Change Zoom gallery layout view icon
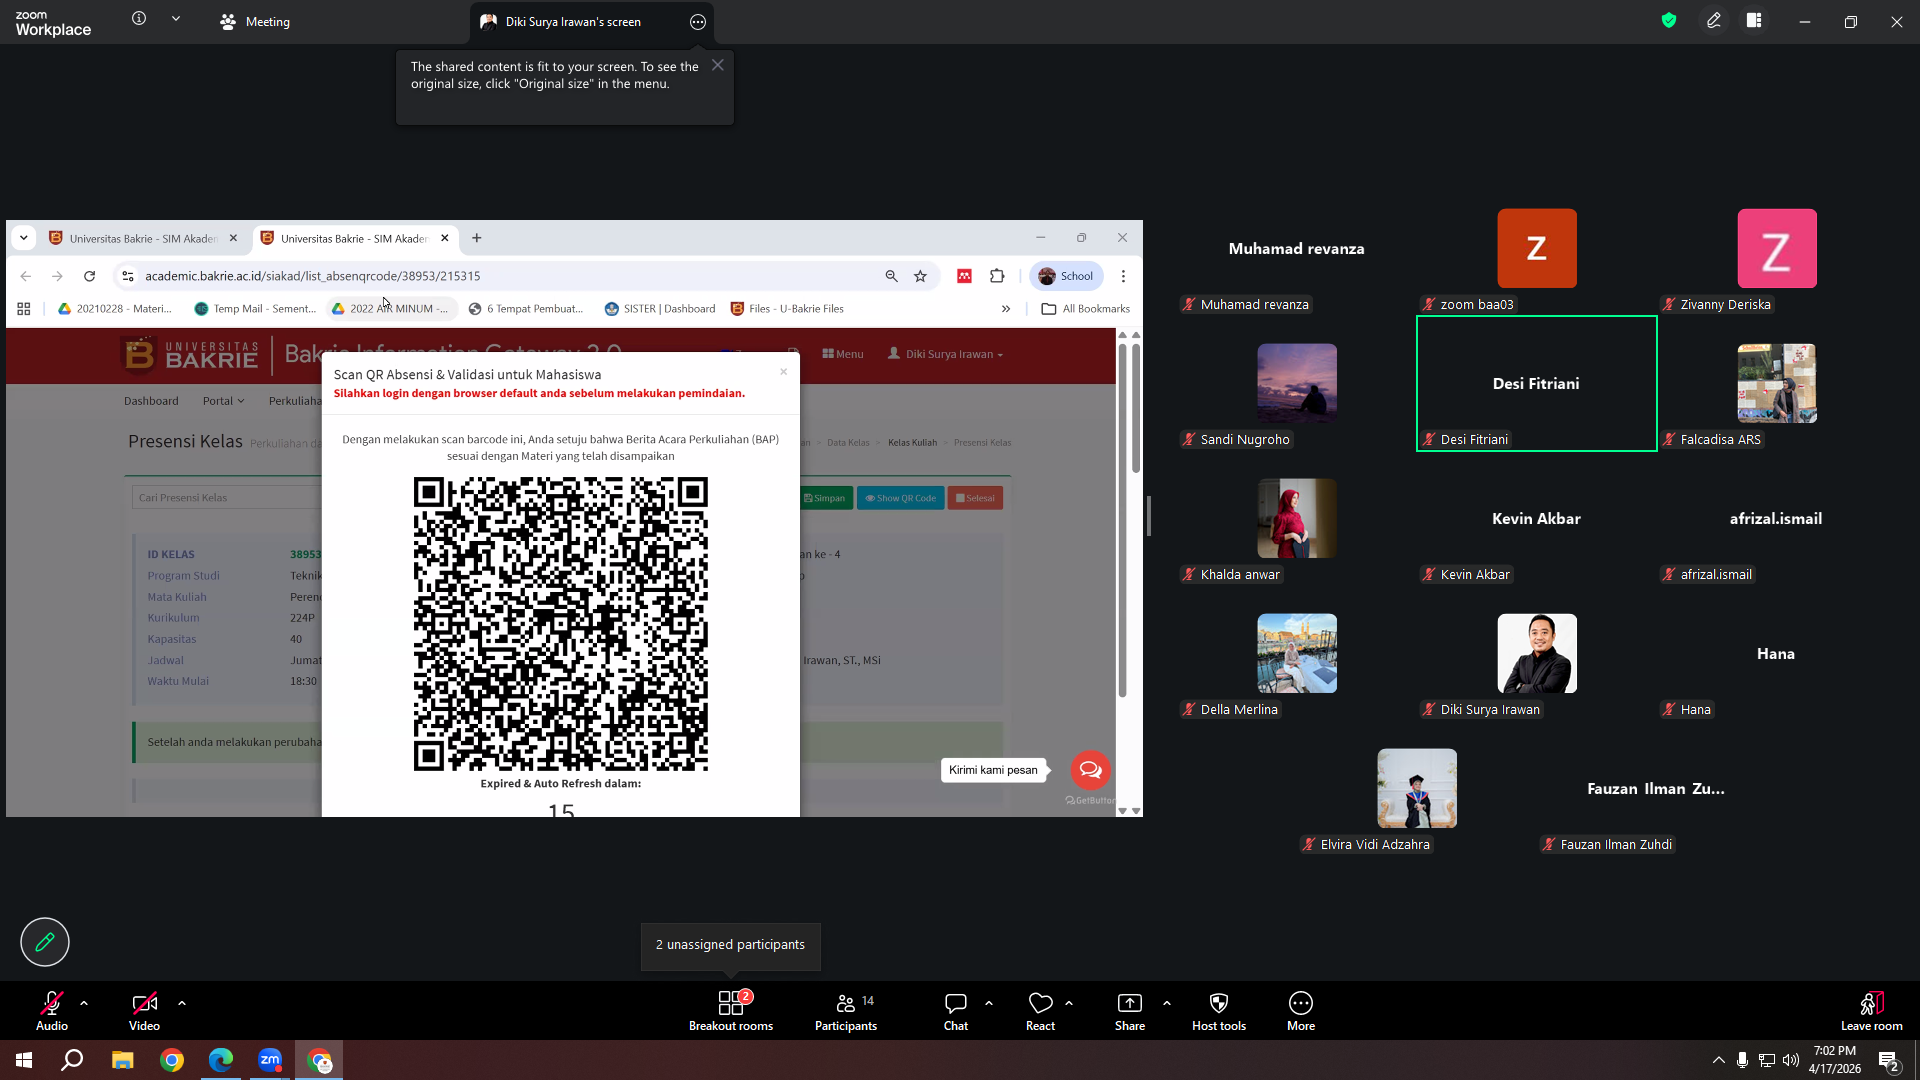Image resolution: width=1920 pixels, height=1080 pixels. coord(1754,21)
